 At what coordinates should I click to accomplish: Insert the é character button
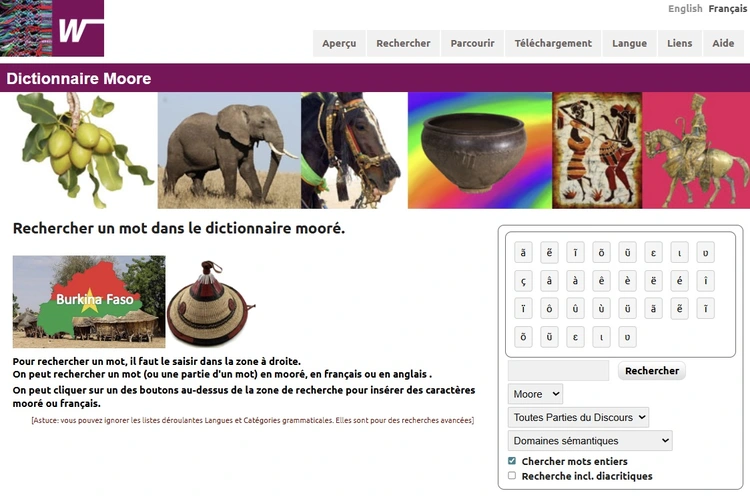click(680, 281)
